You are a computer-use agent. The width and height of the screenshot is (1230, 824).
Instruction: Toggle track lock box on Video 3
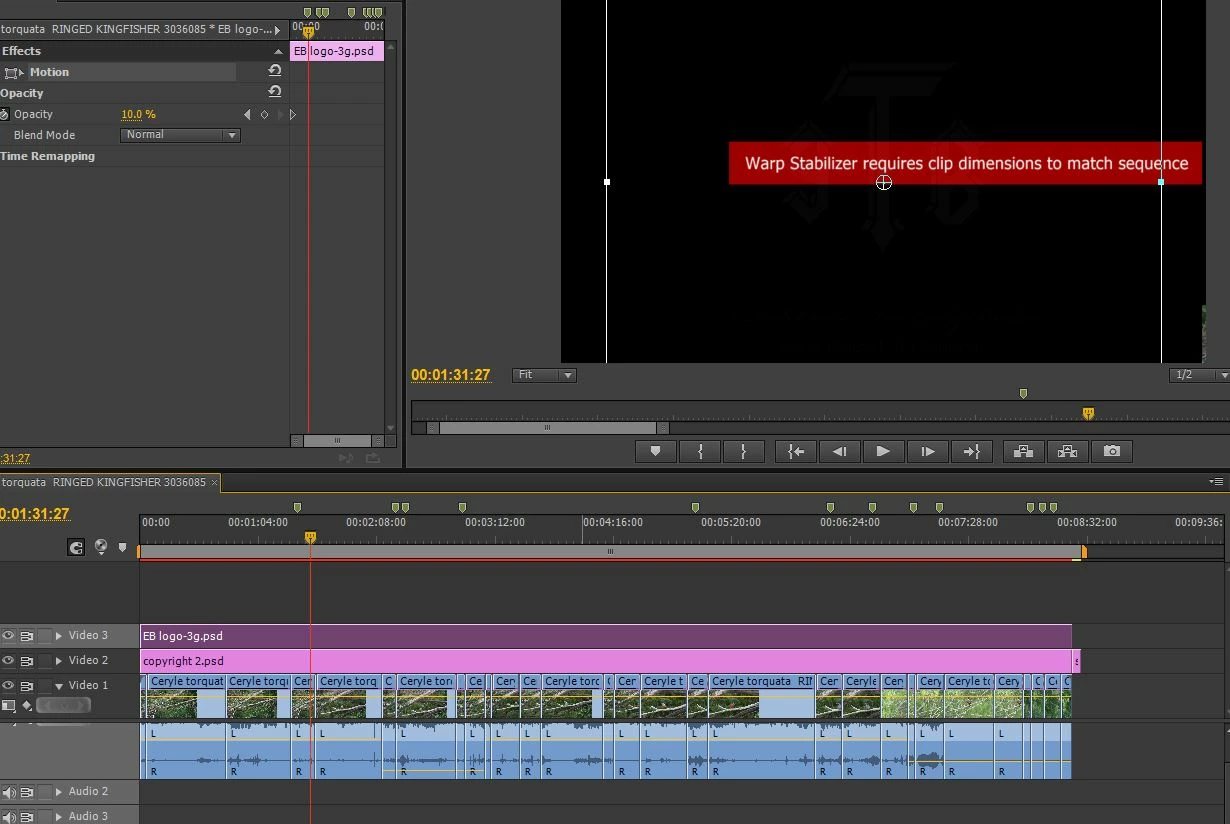tap(44, 636)
